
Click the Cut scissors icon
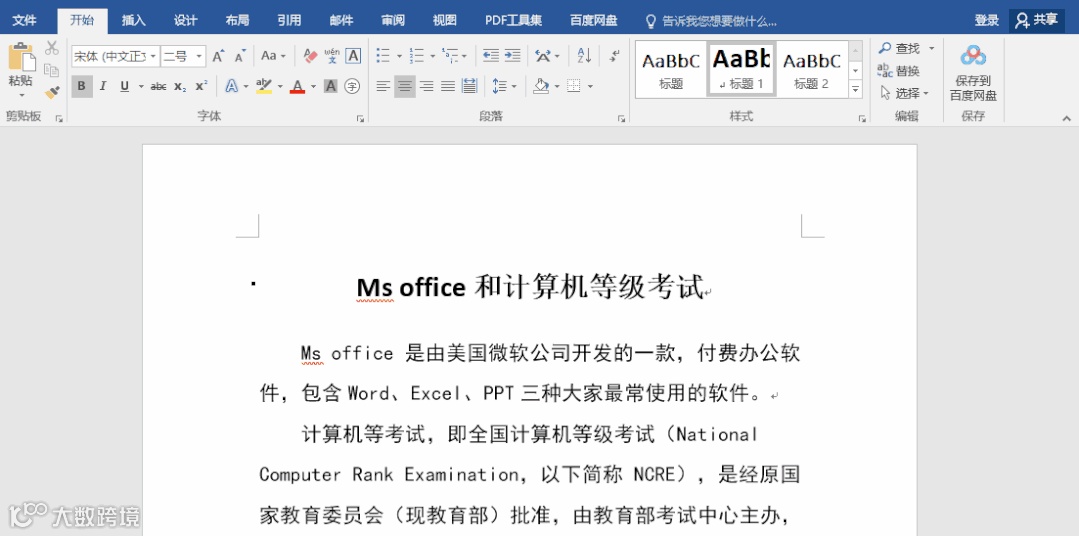(52, 48)
